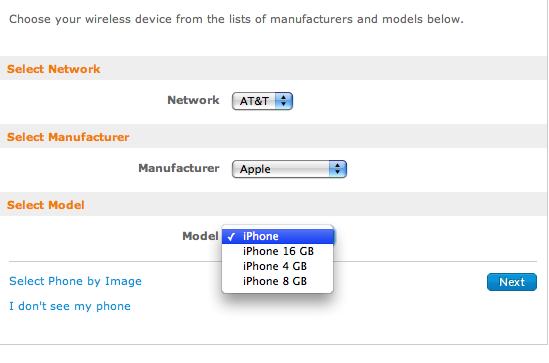Open the Select Phone by Image link
Image resolution: width=549 pixels, height=363 pixels.
click(75, 281)
